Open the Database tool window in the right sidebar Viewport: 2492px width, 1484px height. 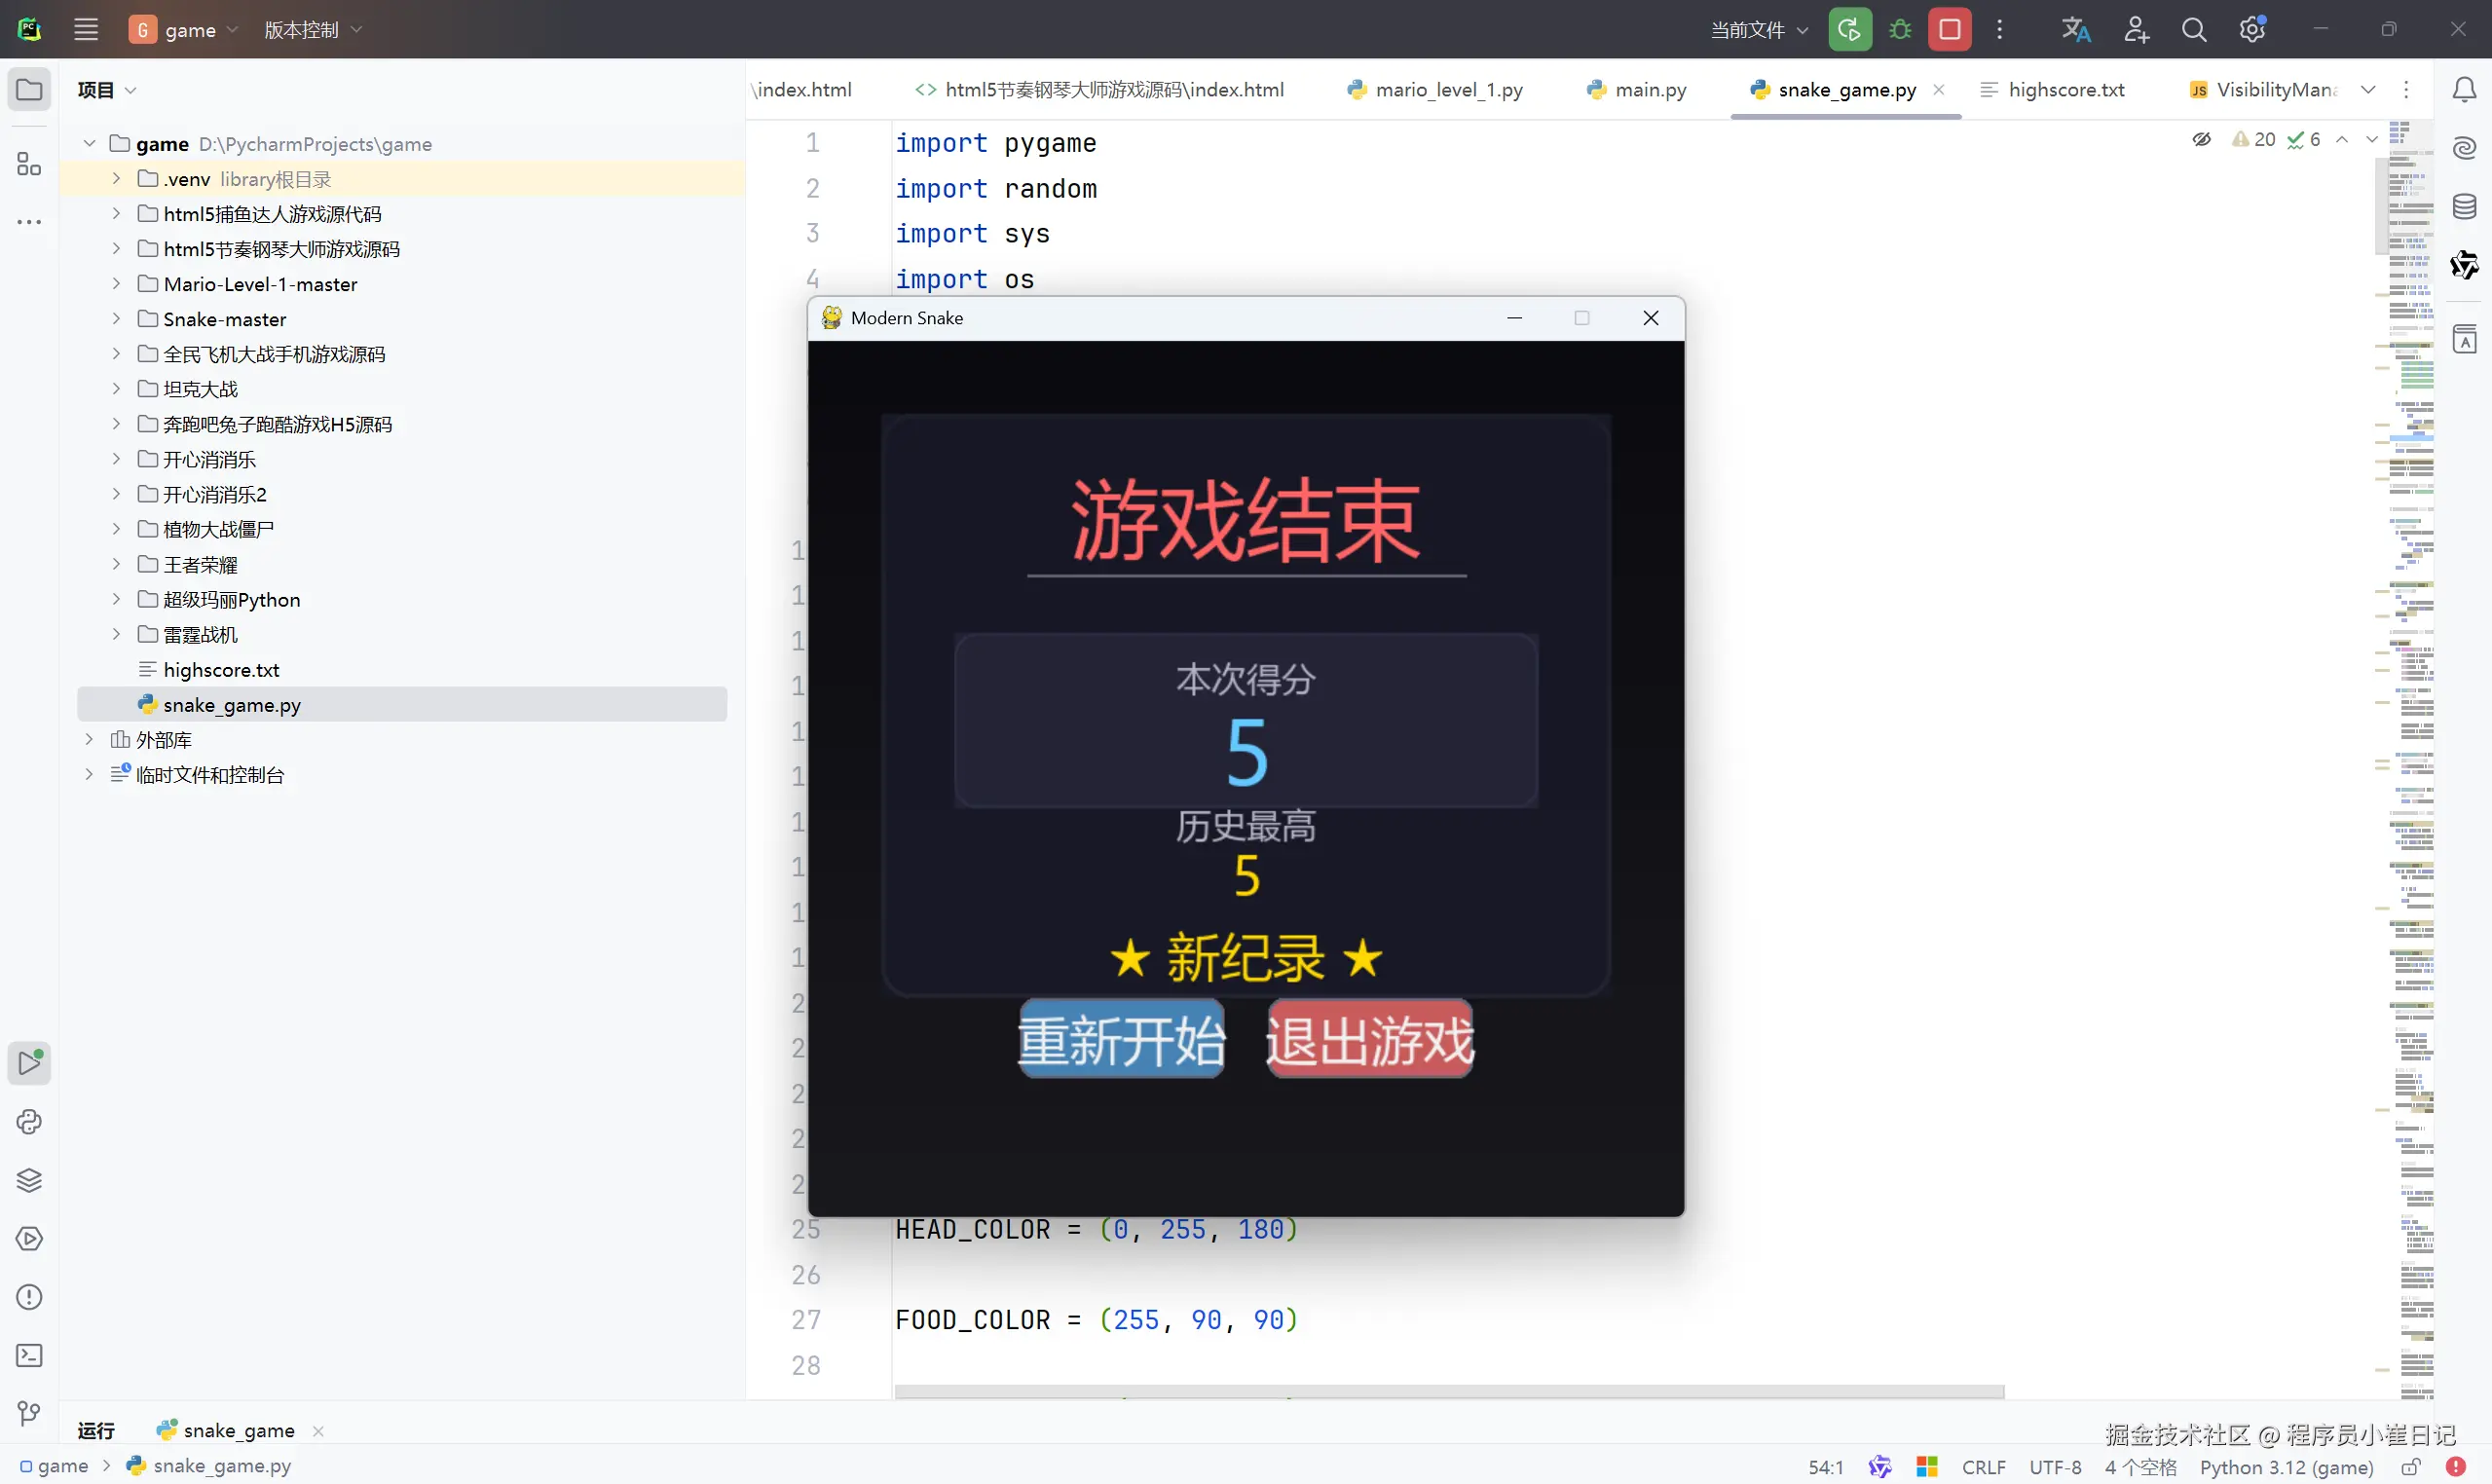[2464, 207]
